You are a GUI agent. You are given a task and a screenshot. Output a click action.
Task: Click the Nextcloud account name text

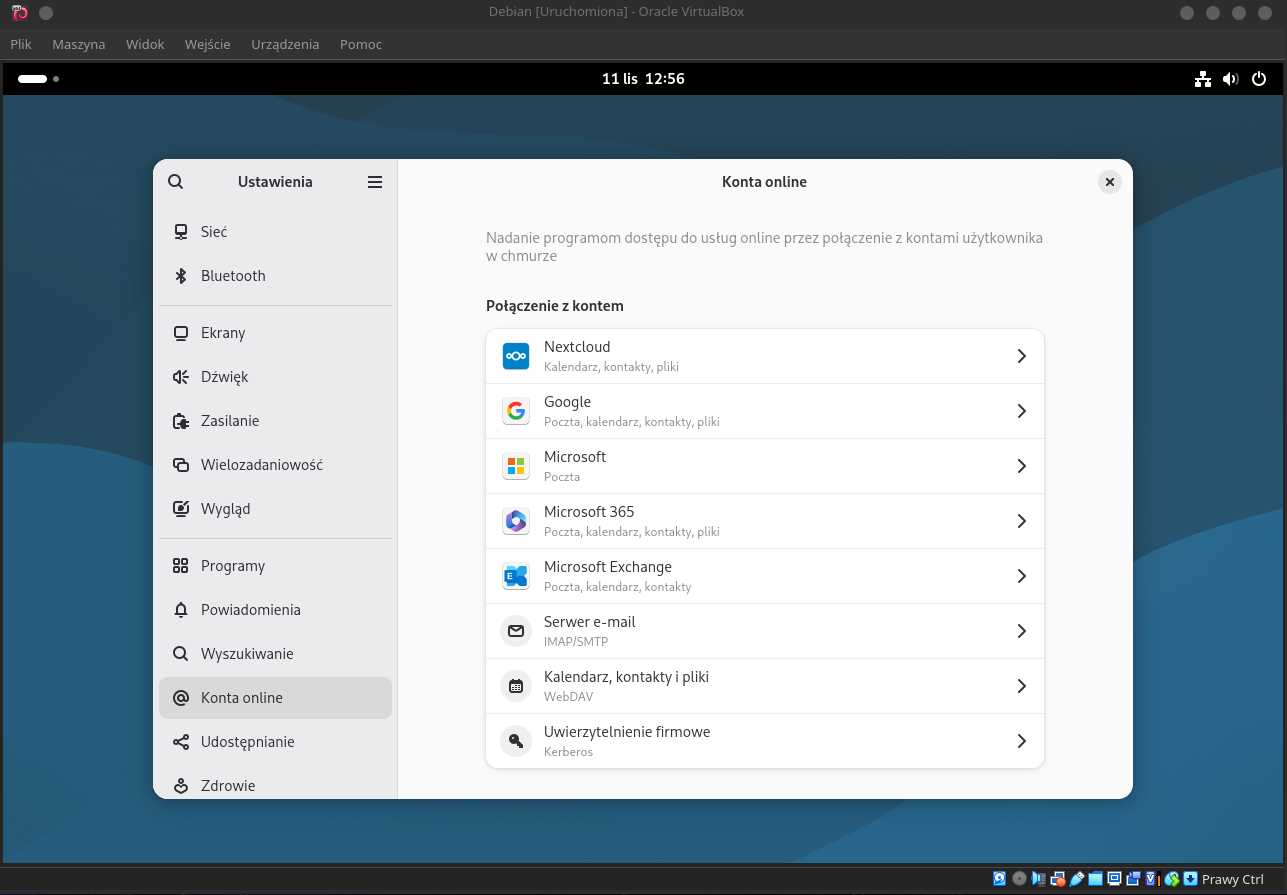pyautogui.click(x=577, y=347)
